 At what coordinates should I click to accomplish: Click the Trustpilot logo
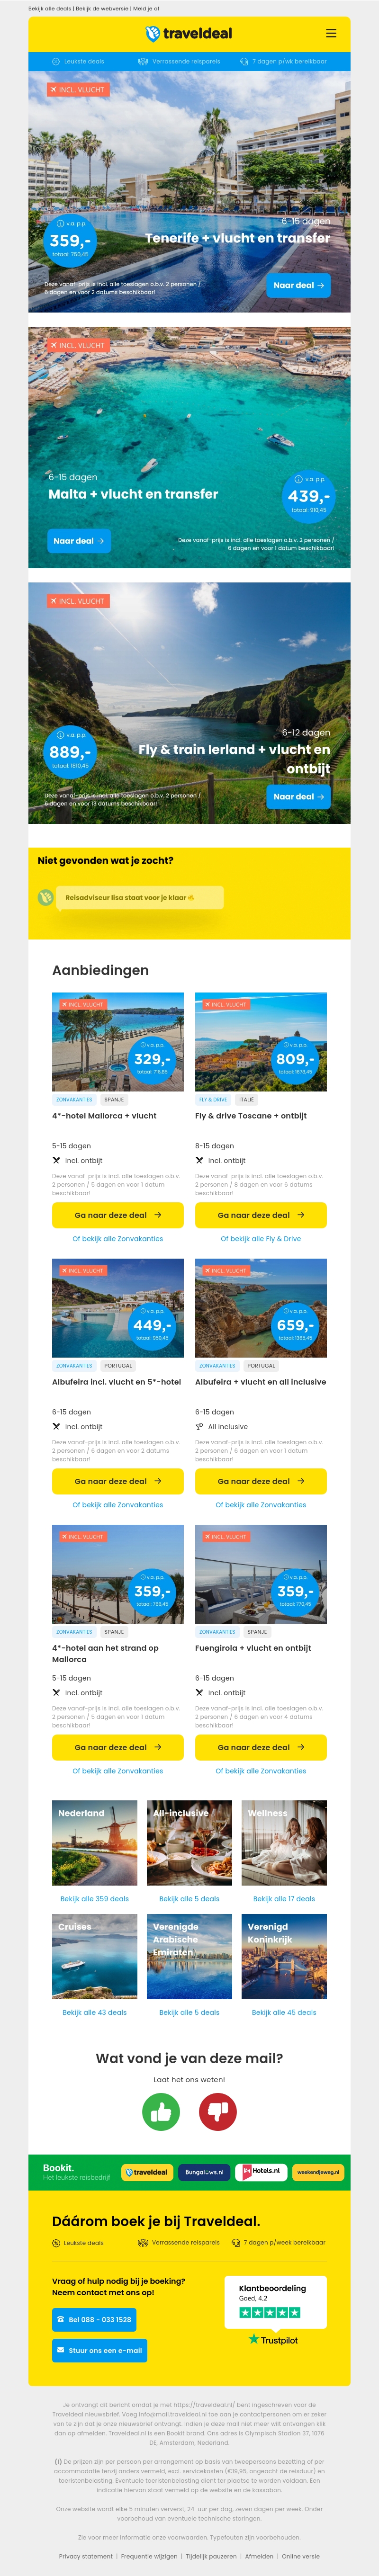(x=273, y=2339)
